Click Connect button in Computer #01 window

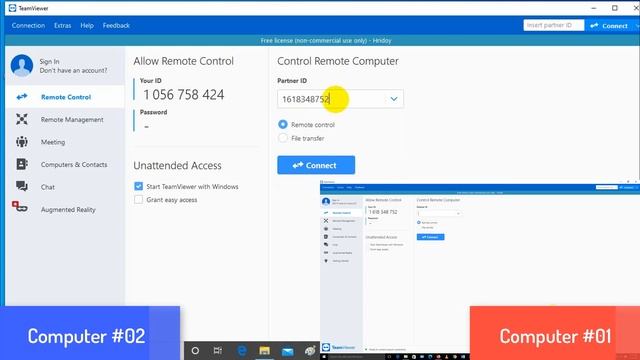coord(431,237)
